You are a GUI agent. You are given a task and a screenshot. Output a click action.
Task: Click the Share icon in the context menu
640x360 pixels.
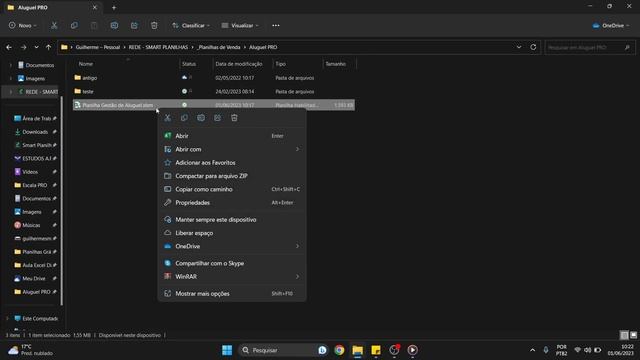[x=218, y=118]
